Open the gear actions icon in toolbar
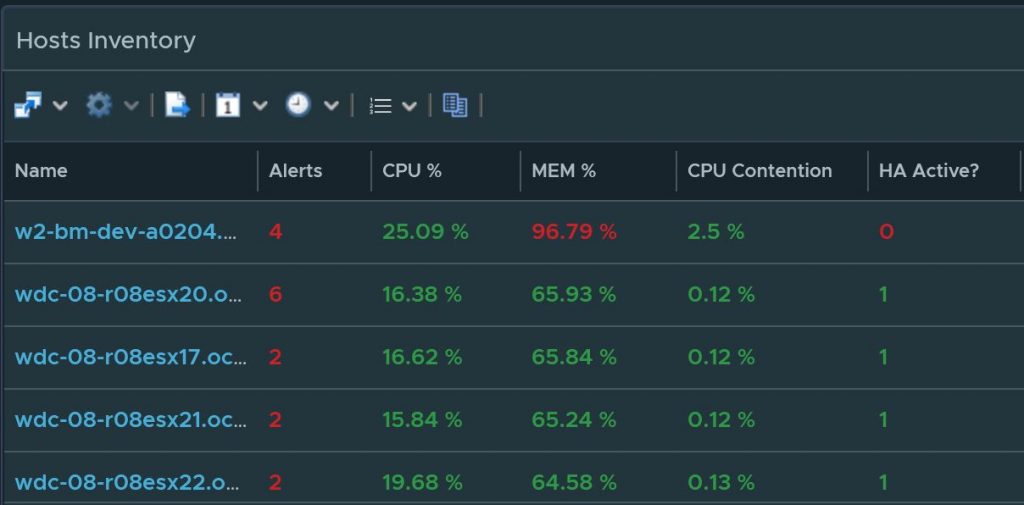Image resolution: width=1024 pixels, height=505 pixels. pyautogui.click(x=98, y=105)
